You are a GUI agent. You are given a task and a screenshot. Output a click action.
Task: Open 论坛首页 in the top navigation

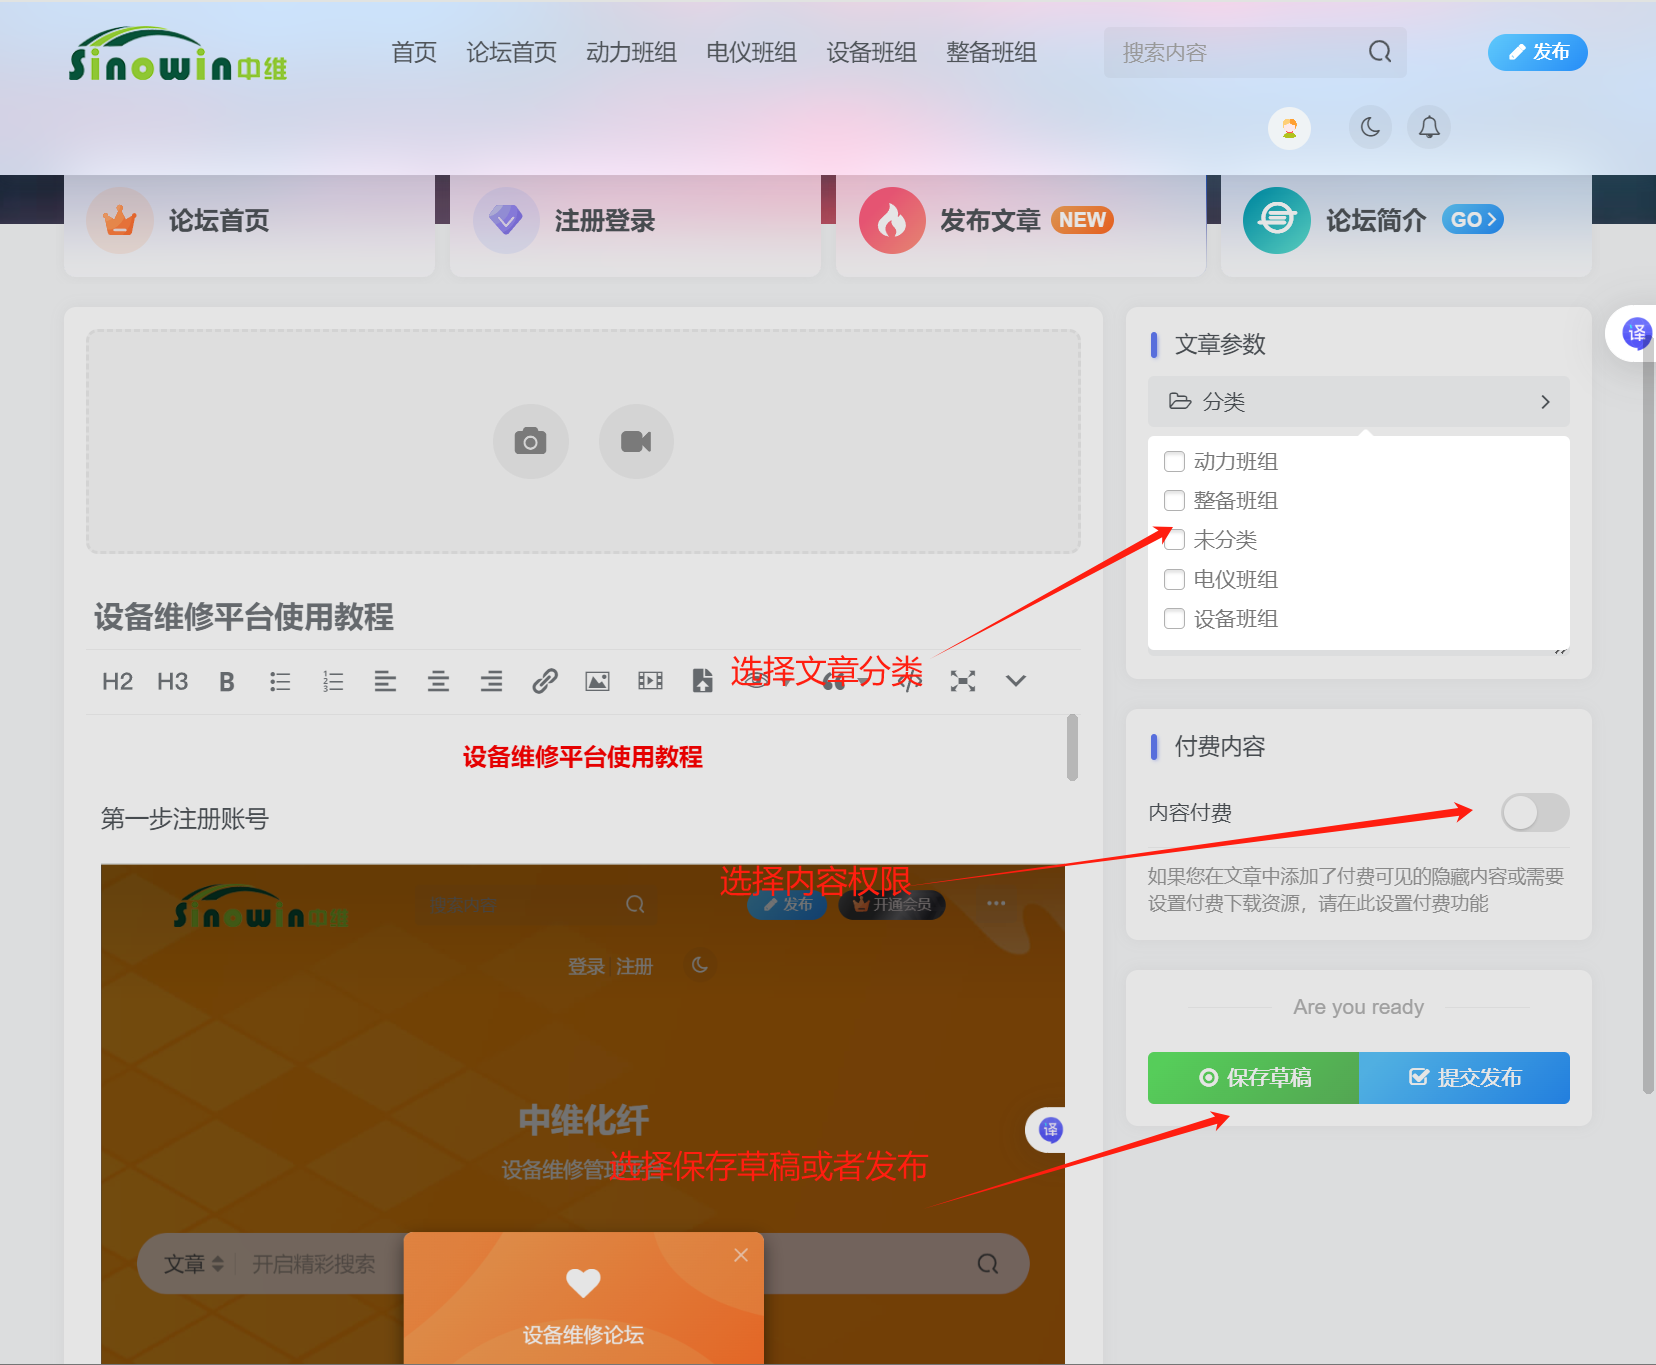pos(512,52)
